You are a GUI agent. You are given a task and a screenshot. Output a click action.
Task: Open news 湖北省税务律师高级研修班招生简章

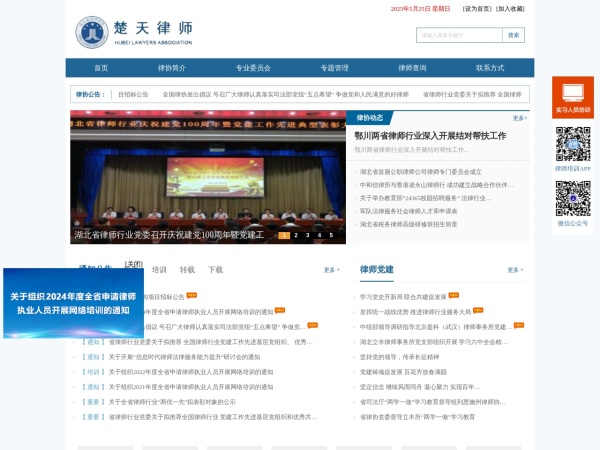pyautogui.click(x=408, y=224)
